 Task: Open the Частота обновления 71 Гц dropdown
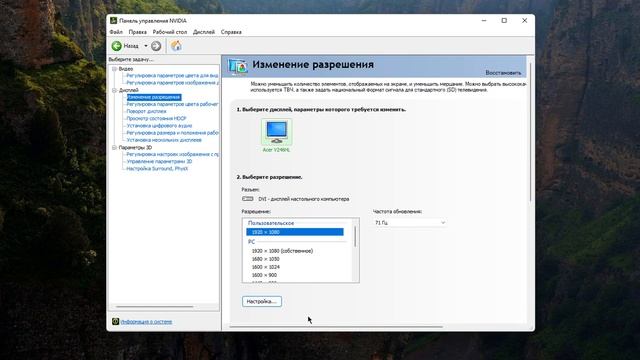(x=409, y=222)
